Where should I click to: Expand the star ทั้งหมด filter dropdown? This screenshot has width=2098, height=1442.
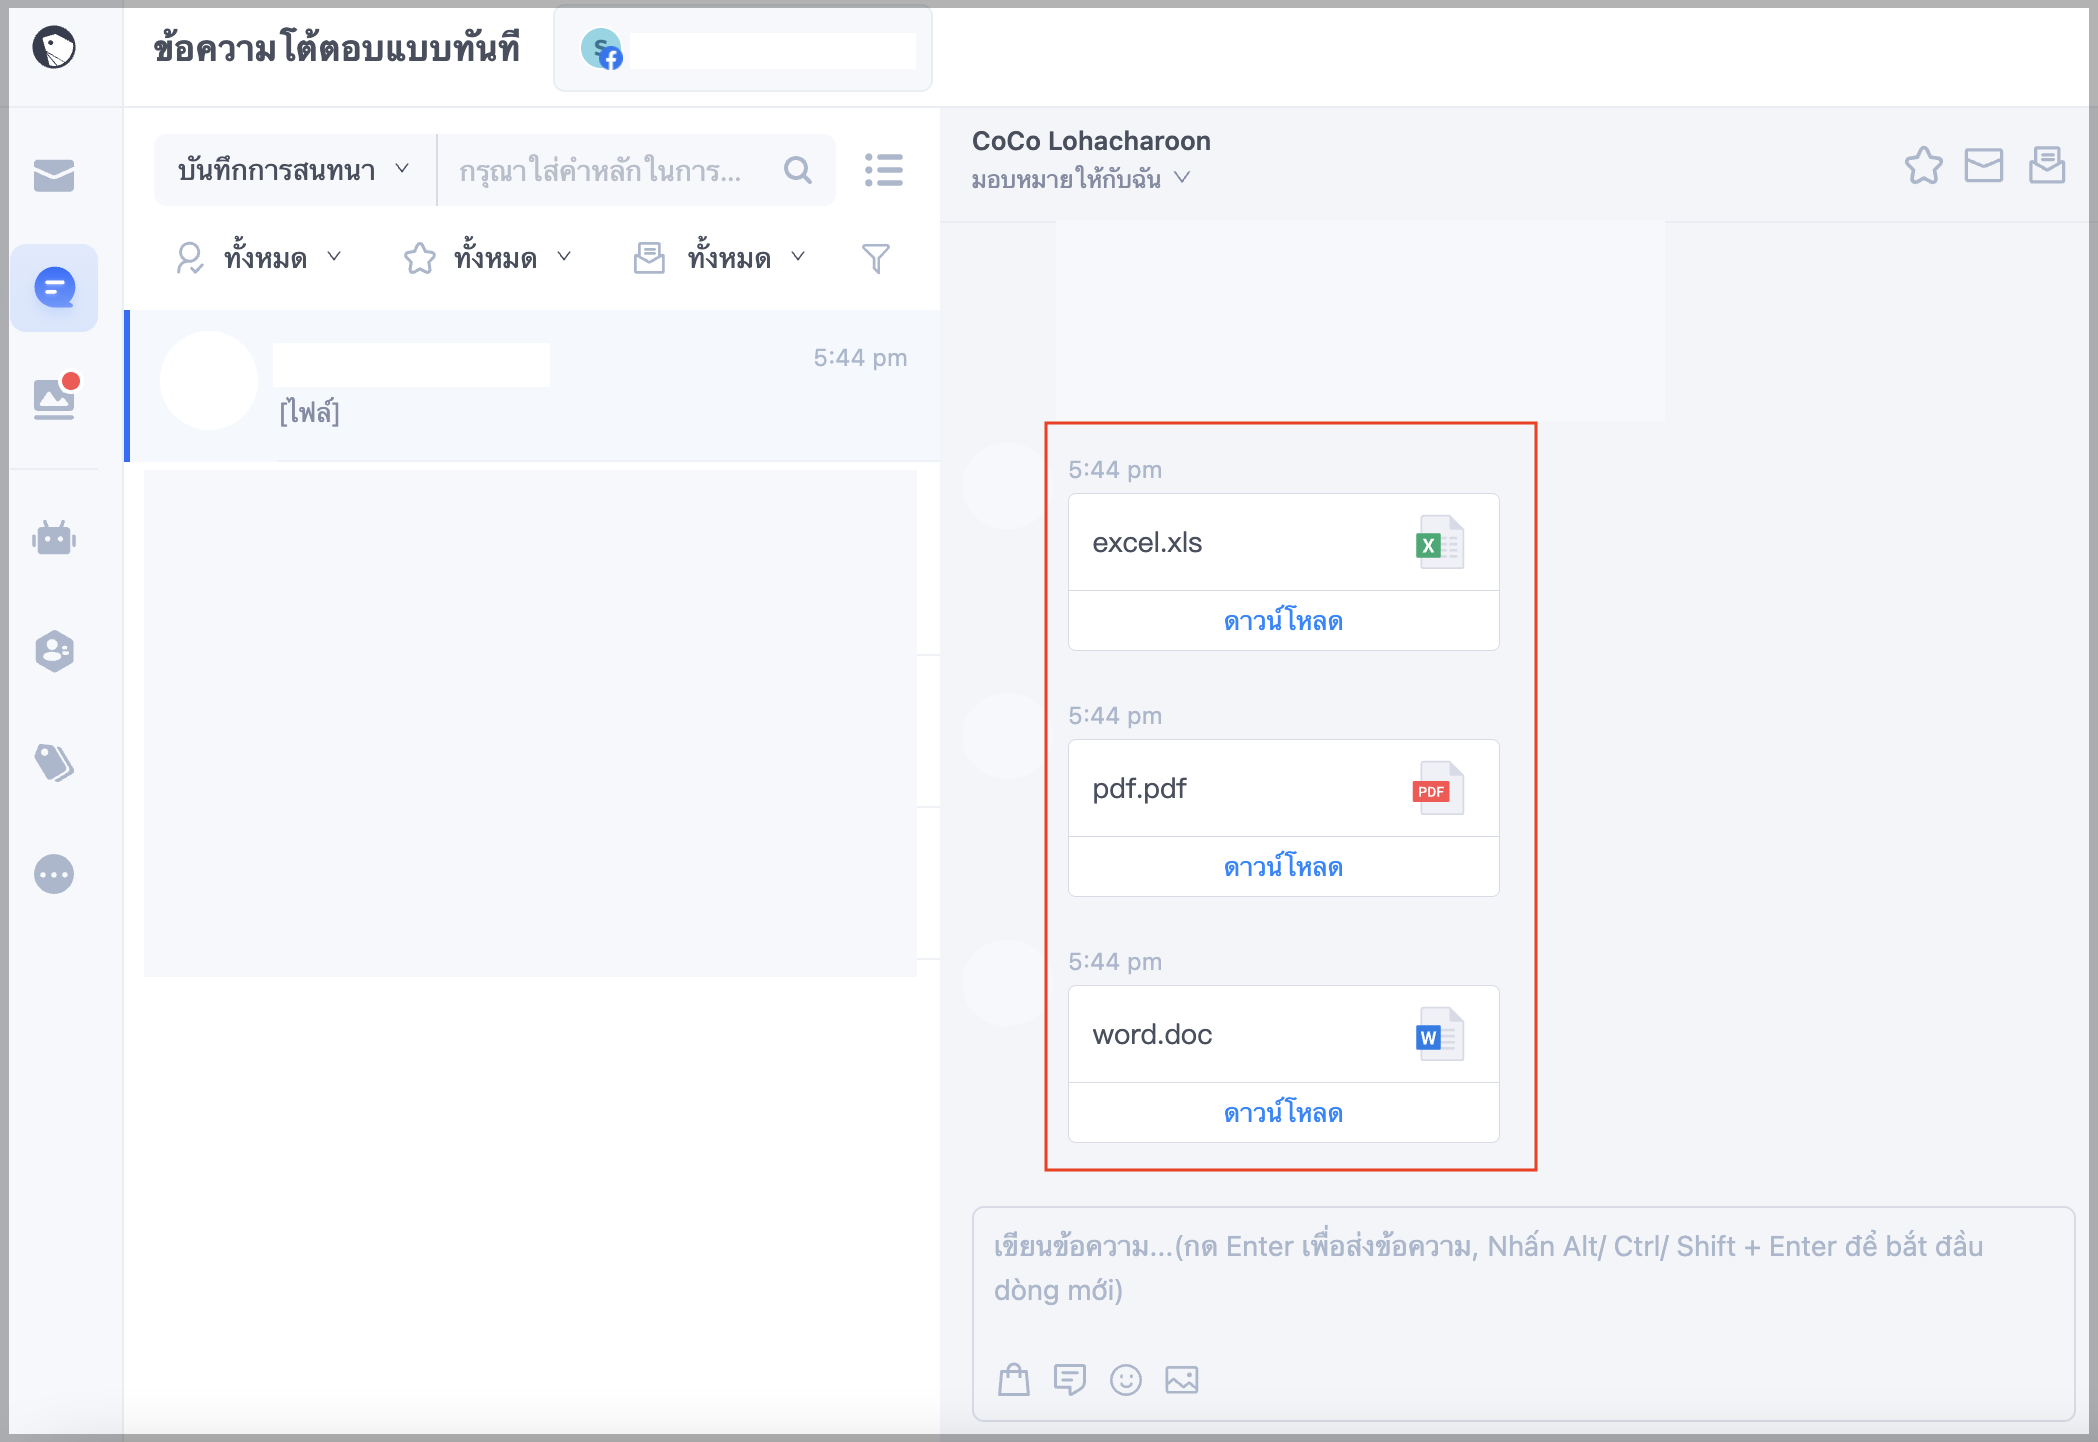tap(489, 258)
